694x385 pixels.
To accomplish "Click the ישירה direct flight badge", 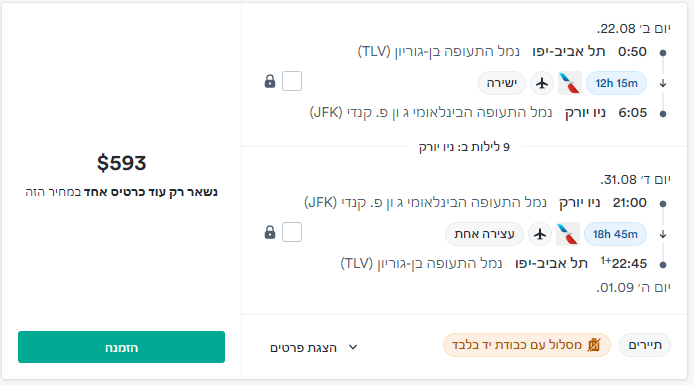I will 501,83.
